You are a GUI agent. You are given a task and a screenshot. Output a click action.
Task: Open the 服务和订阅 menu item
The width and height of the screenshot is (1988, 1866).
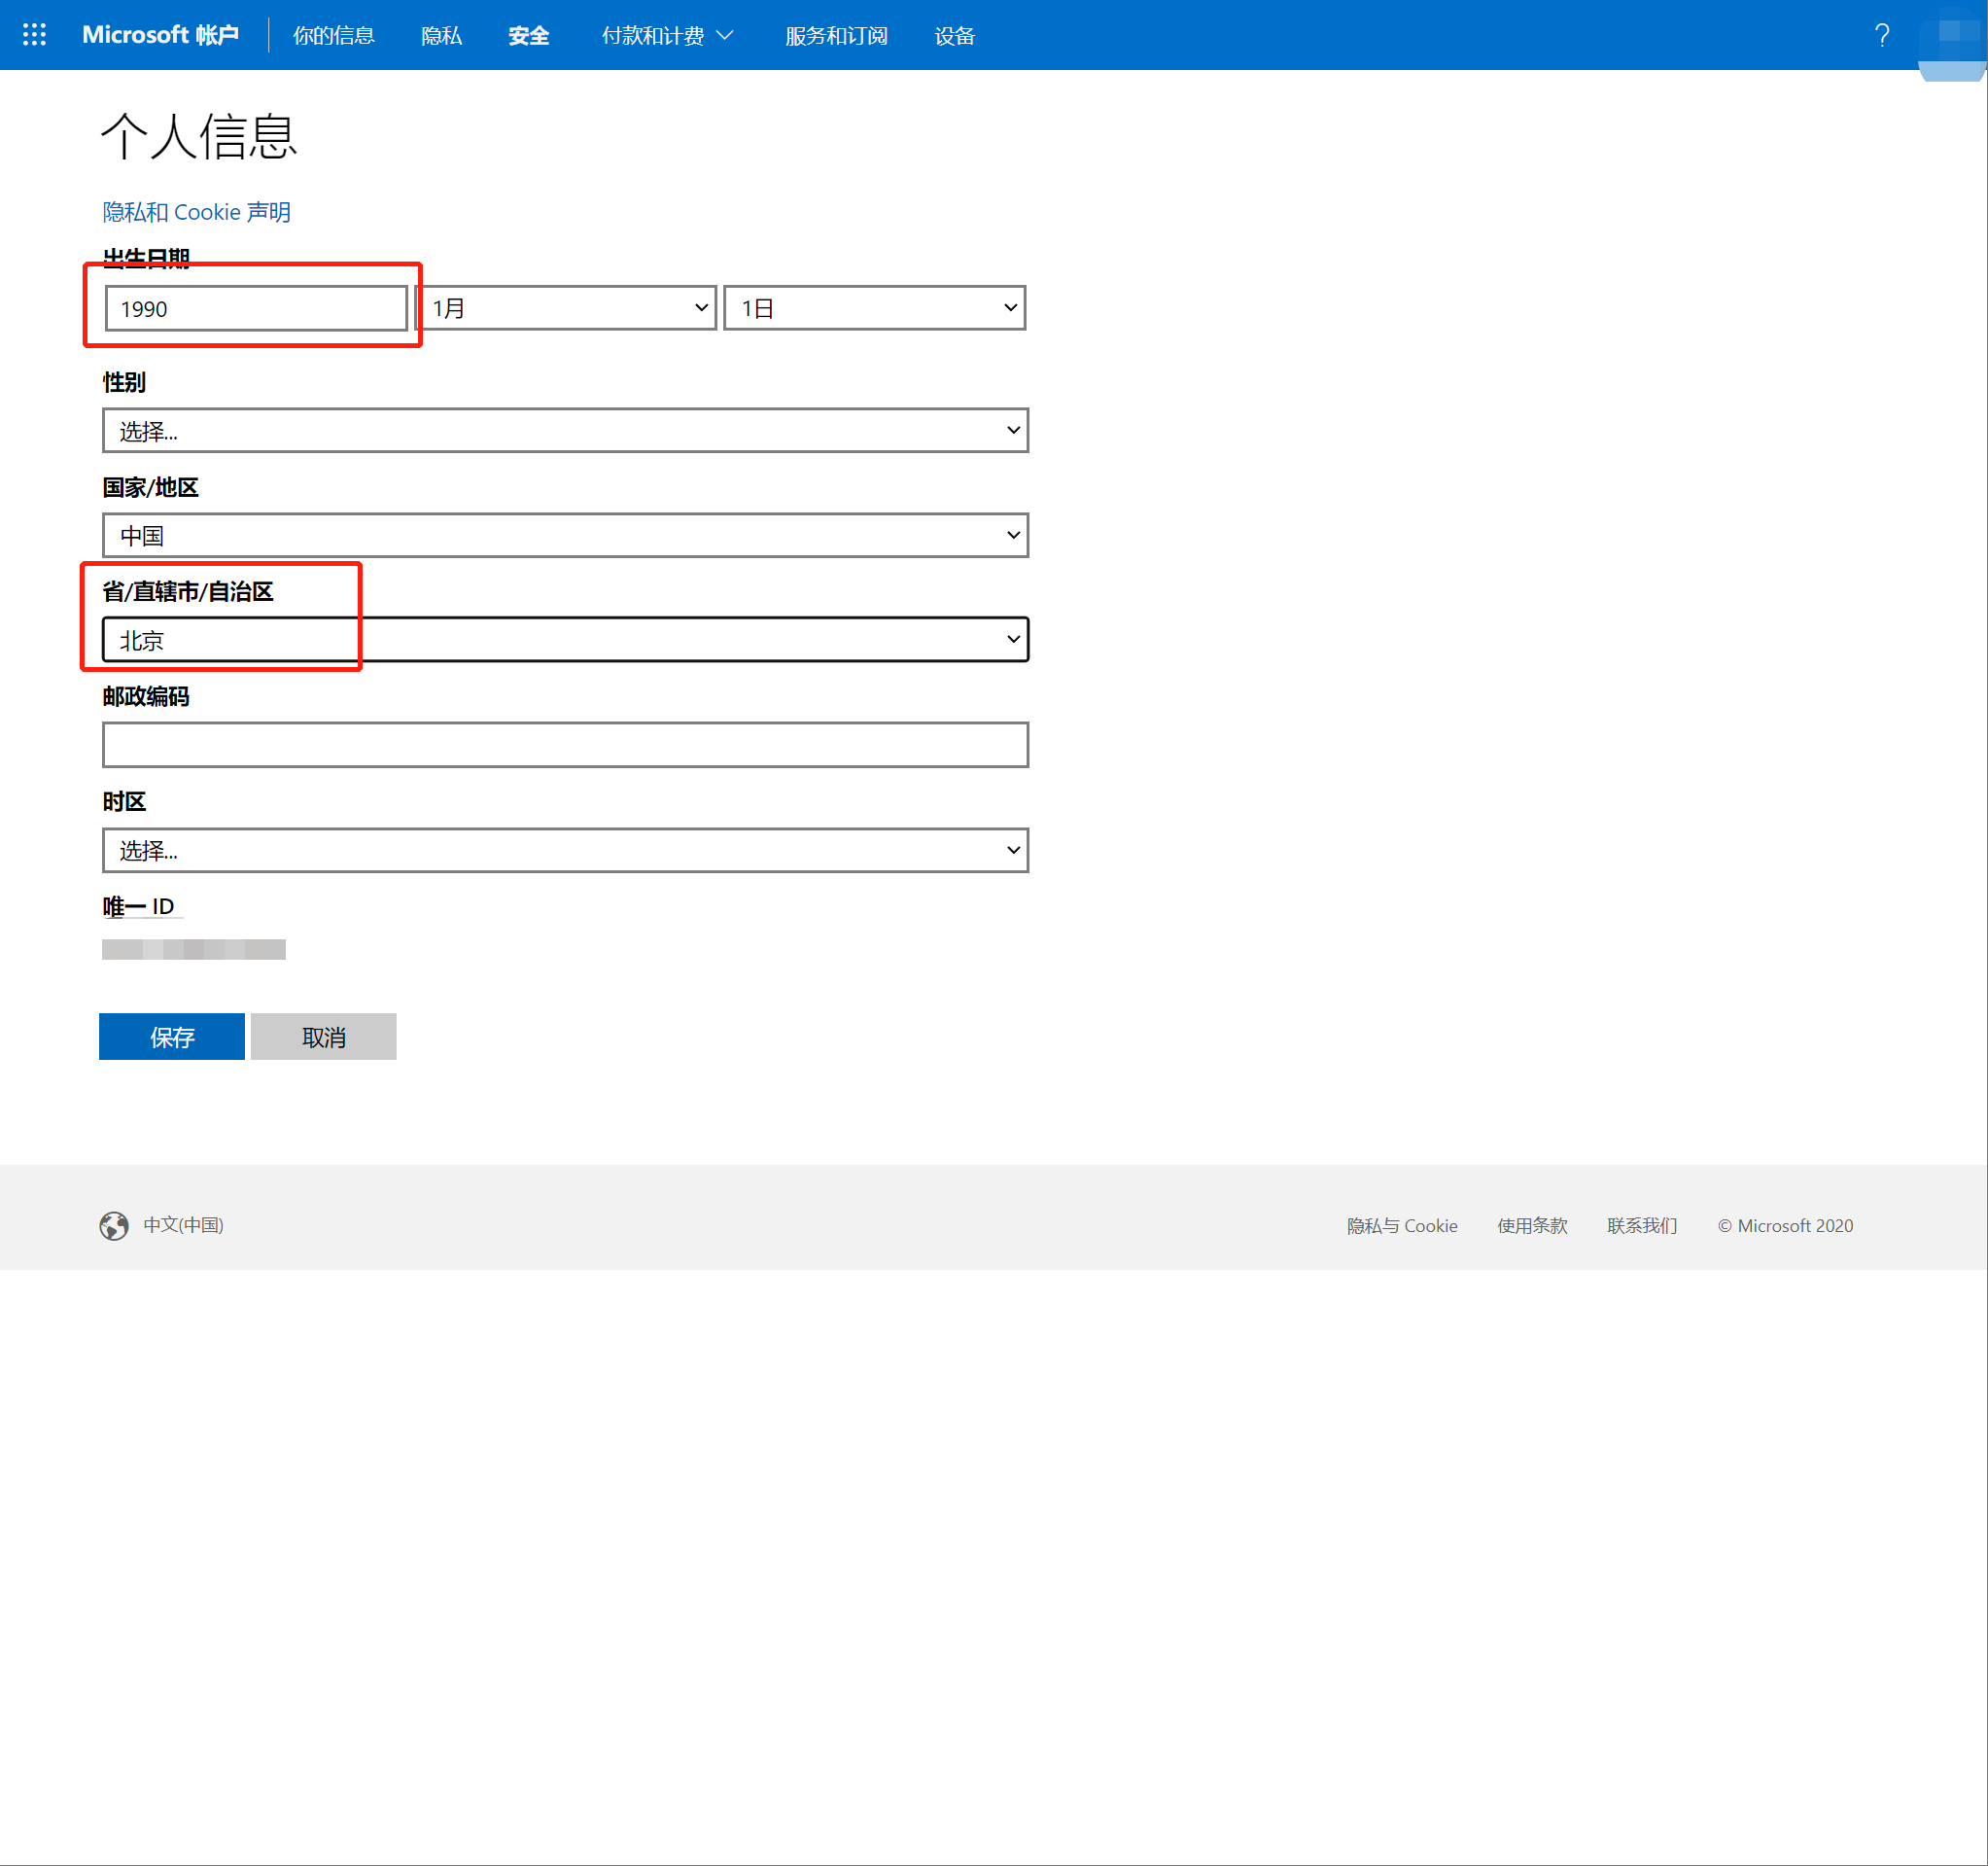(836, 36)
